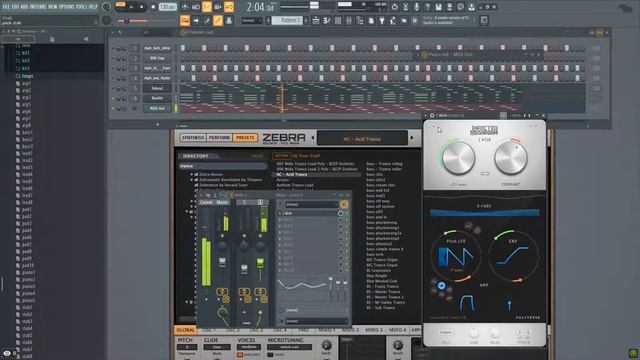
Task: Open the browser view icon
Action: coord(360,20)
